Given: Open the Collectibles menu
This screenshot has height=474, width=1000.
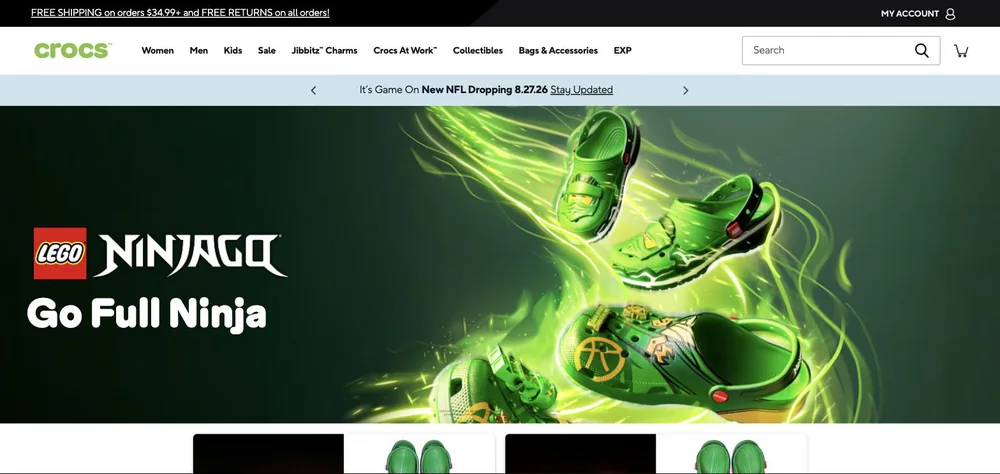Looking at the screenshot, I should 478,50.
